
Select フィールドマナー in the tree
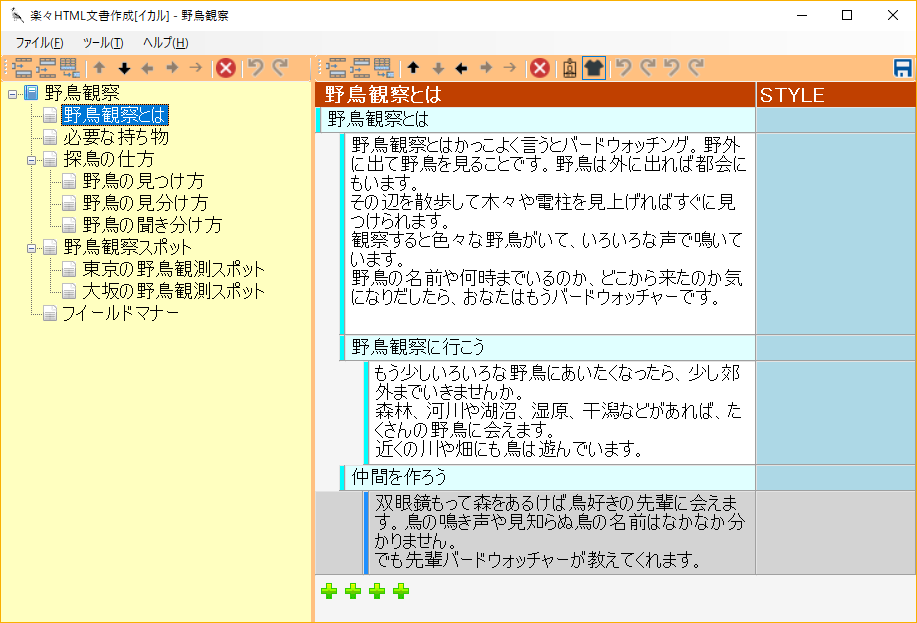tap(120, 313)
